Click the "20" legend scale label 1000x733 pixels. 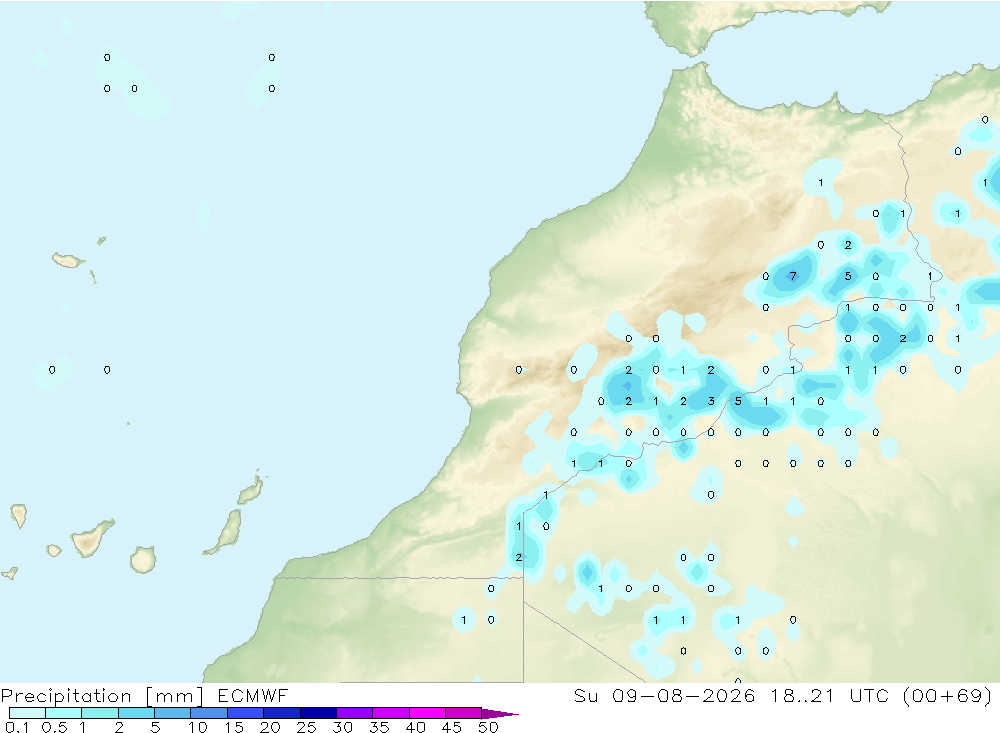point(270,727)
